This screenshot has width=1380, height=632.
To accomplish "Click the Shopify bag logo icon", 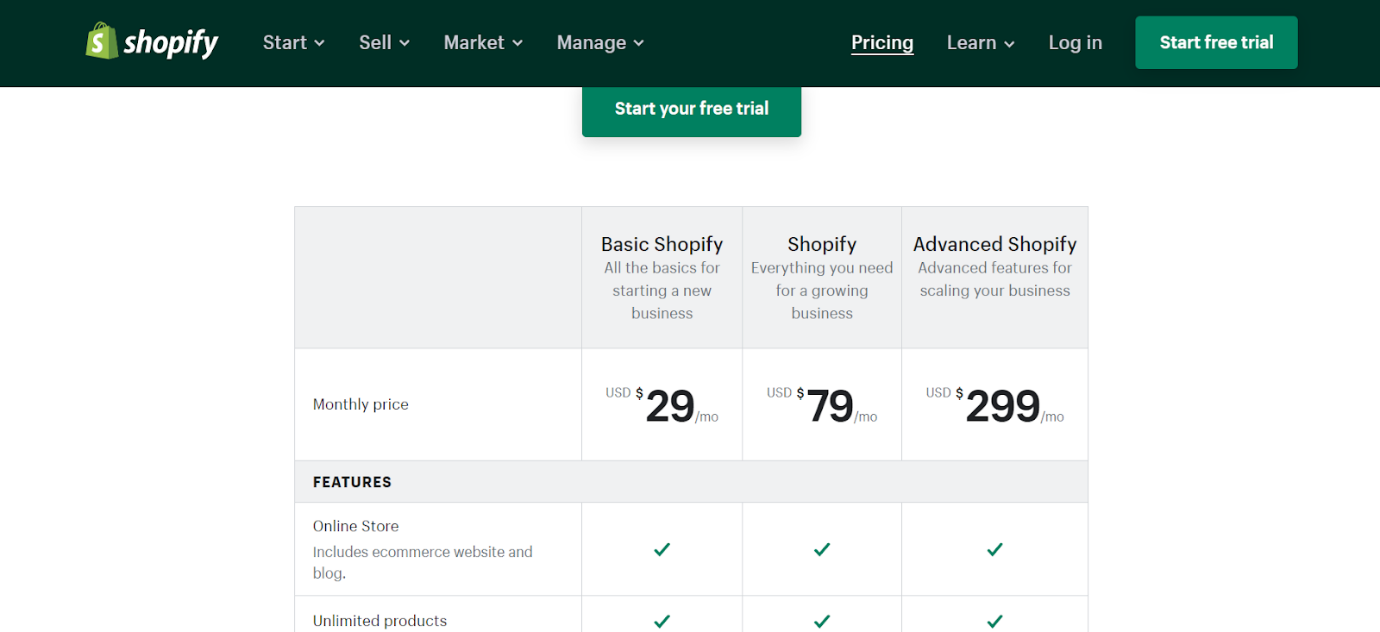I will click(102, 41).
